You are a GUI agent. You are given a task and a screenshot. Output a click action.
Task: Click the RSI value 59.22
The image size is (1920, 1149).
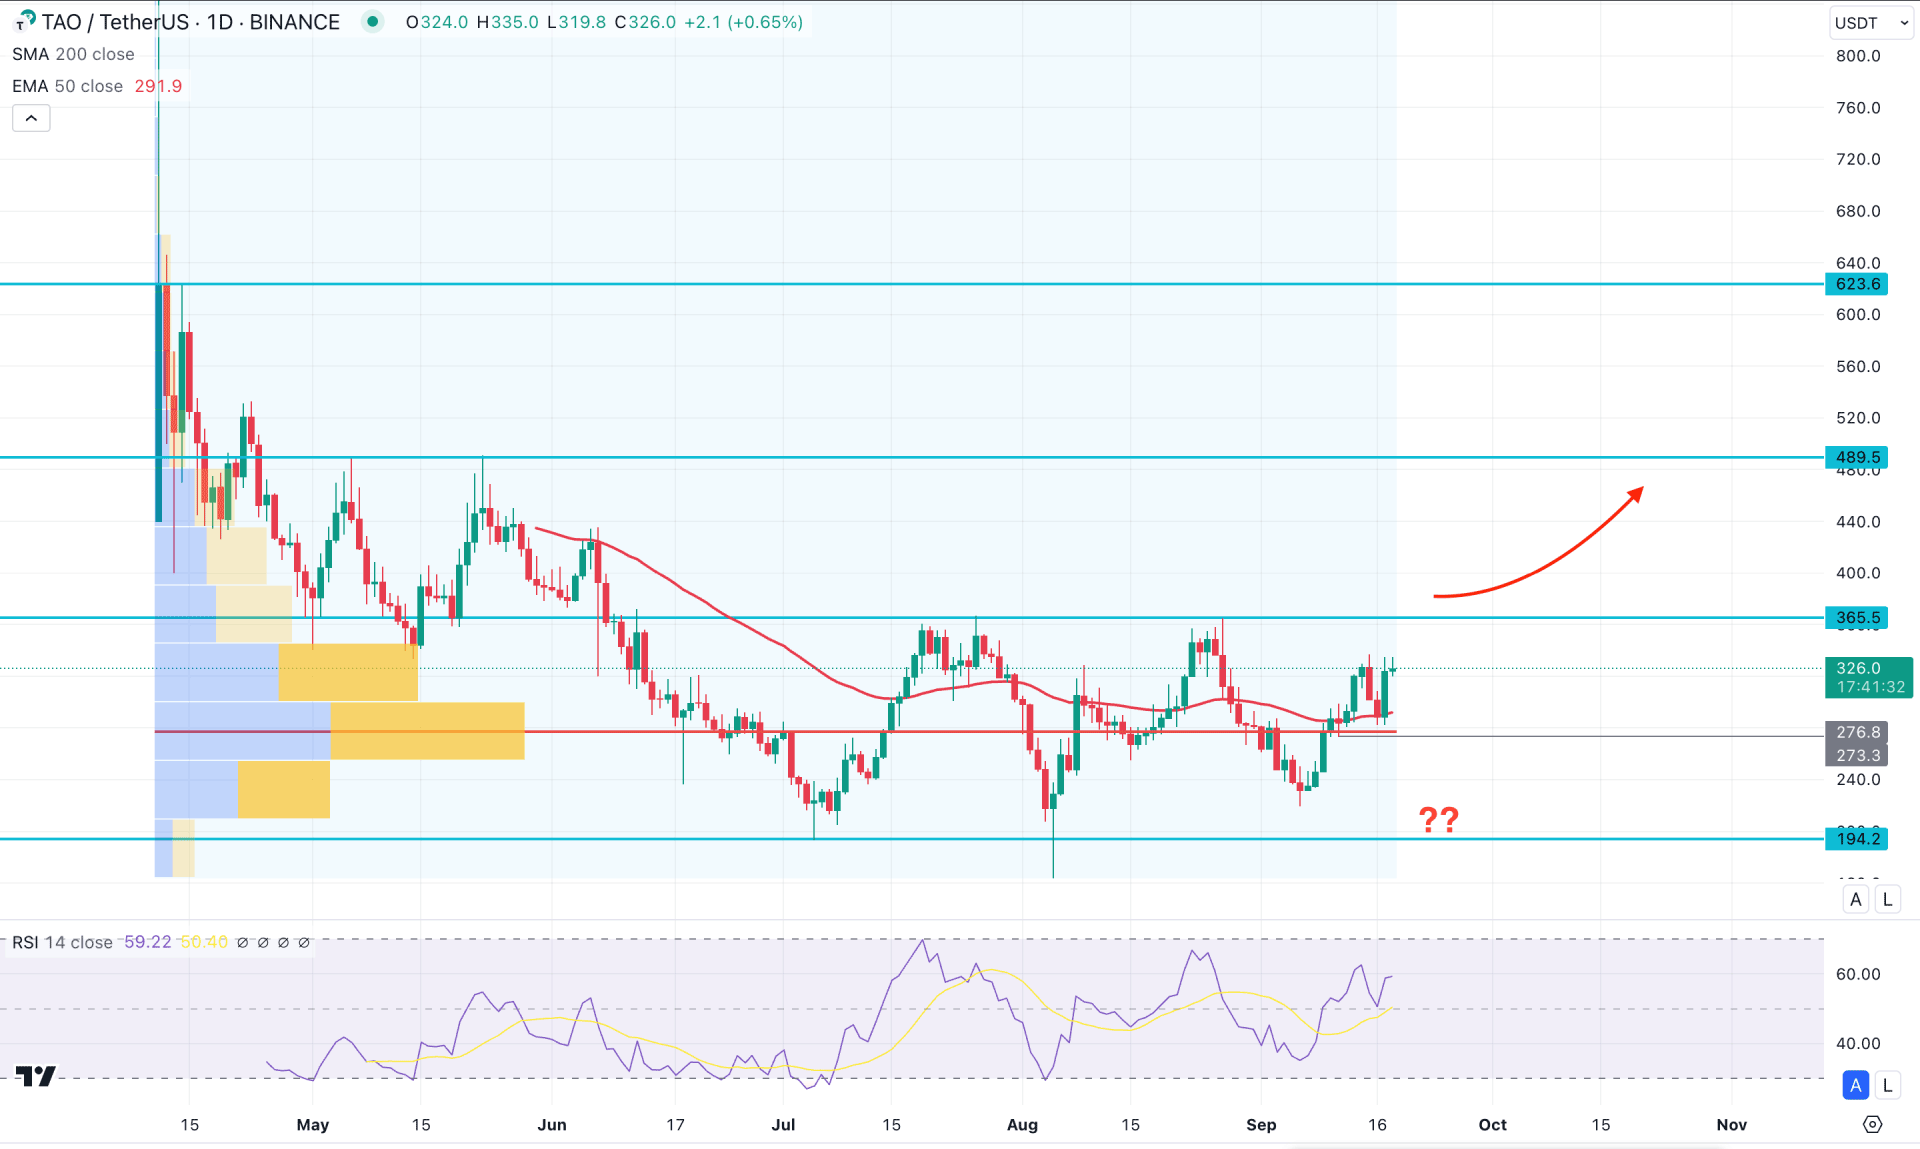coord(148,942)
